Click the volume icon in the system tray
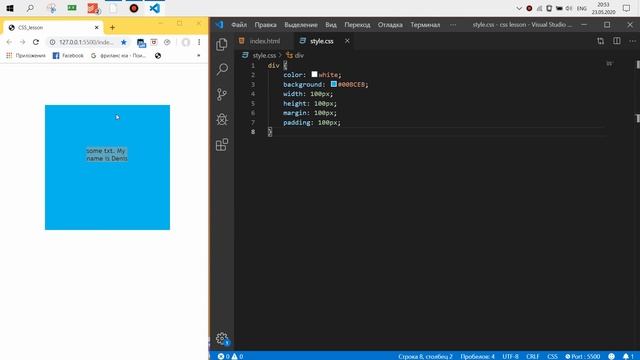The image size is (640, 360). click(569, 8)
